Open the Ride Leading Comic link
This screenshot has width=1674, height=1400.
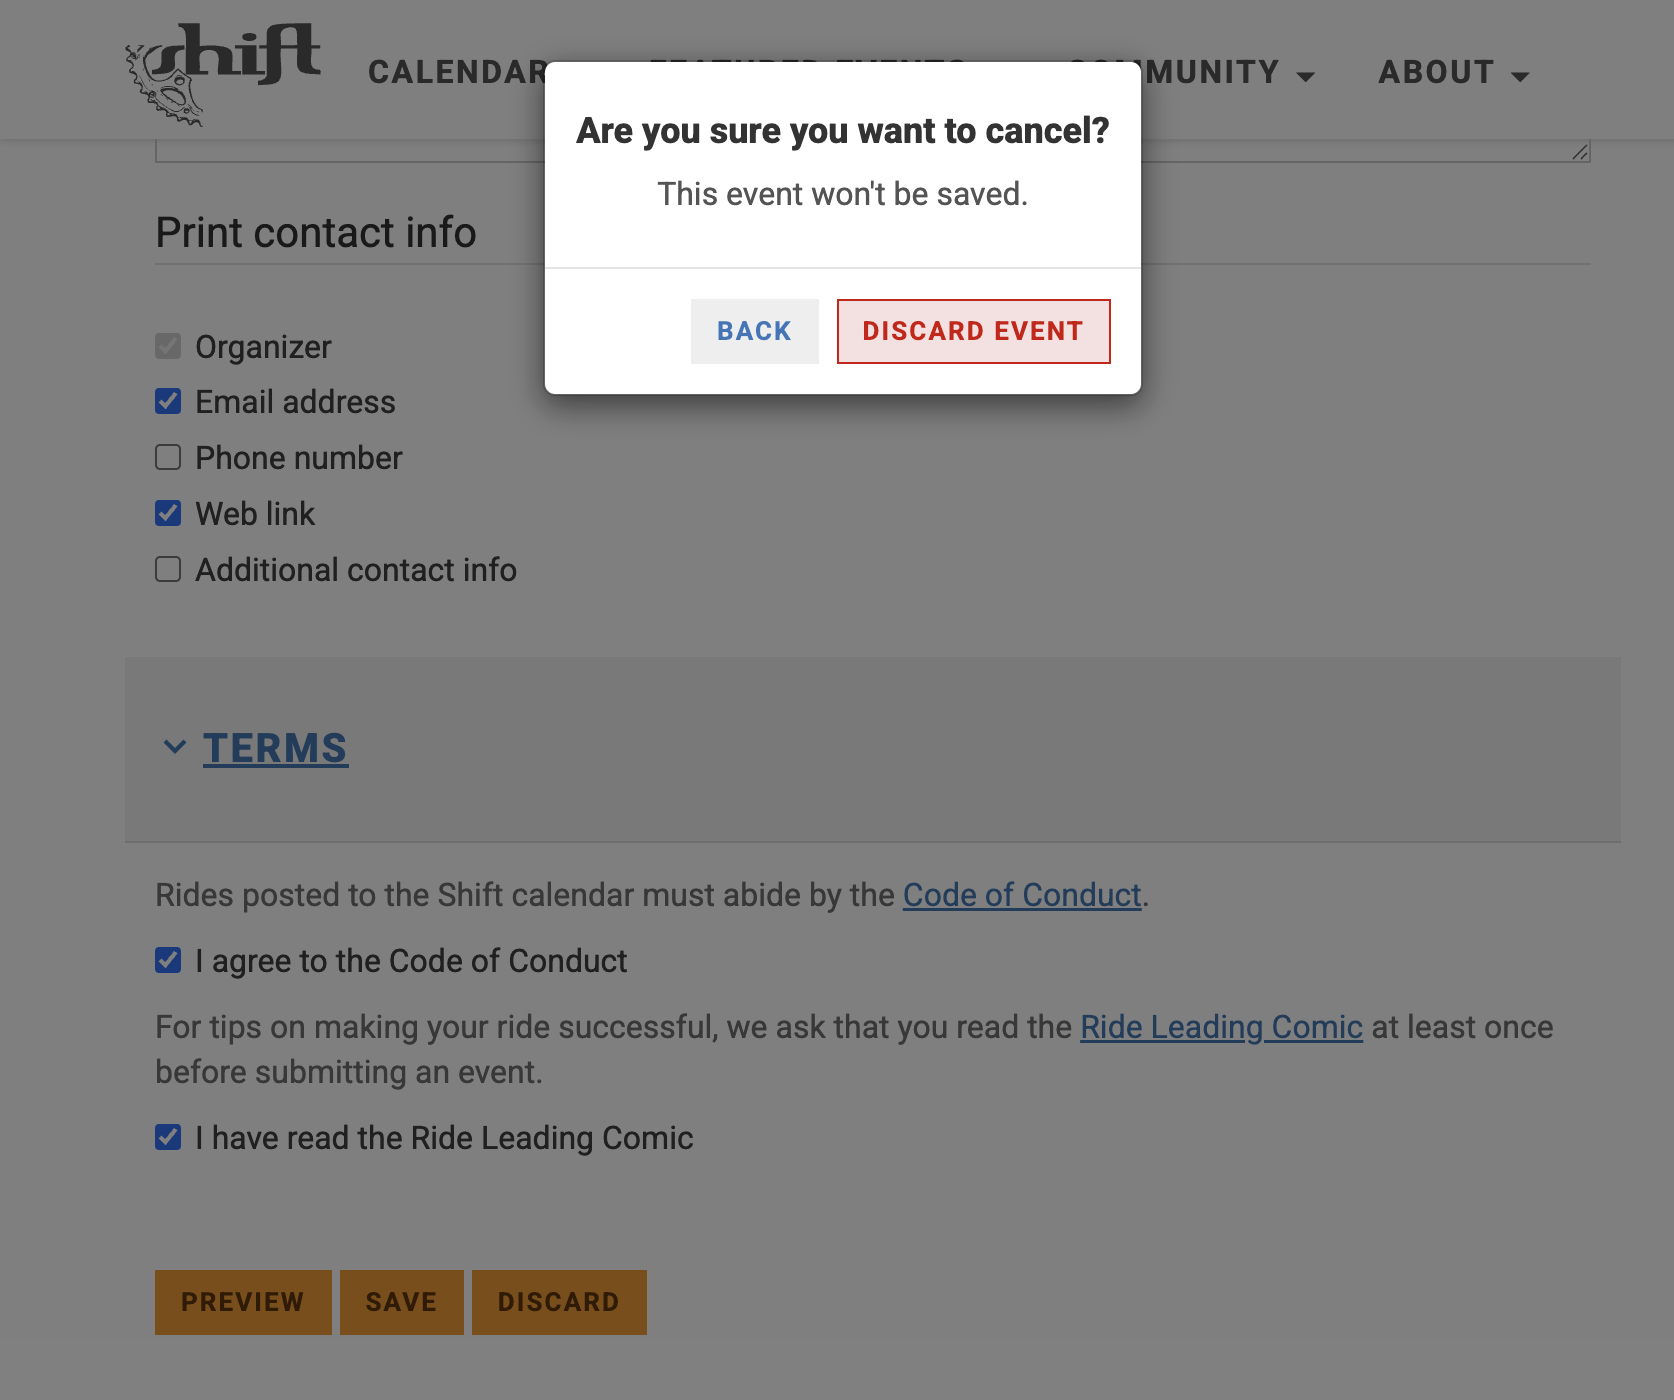pos(1221,1027)
